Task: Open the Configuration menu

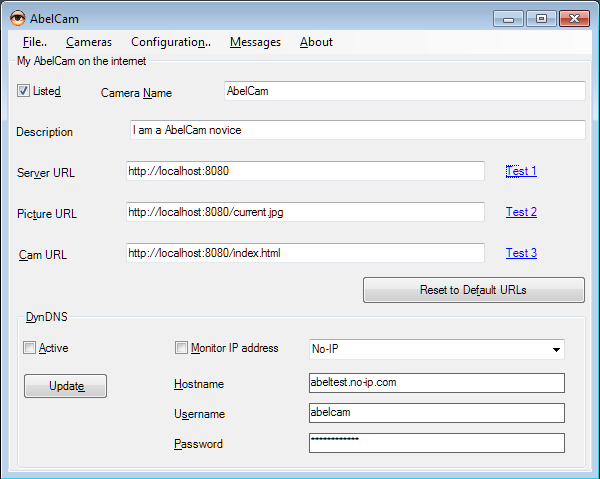Action: pyautogui.click(x=170, y=42)
